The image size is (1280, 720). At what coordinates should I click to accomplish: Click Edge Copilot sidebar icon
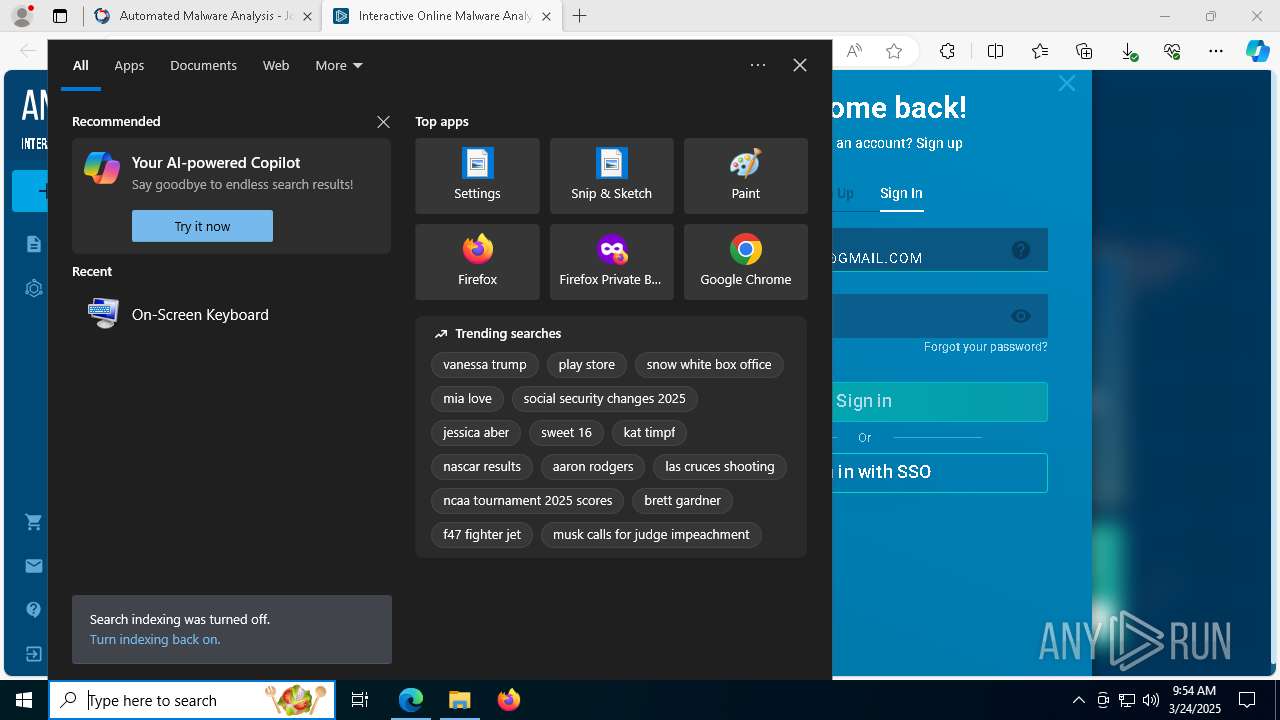click(x=1258, y=51)
